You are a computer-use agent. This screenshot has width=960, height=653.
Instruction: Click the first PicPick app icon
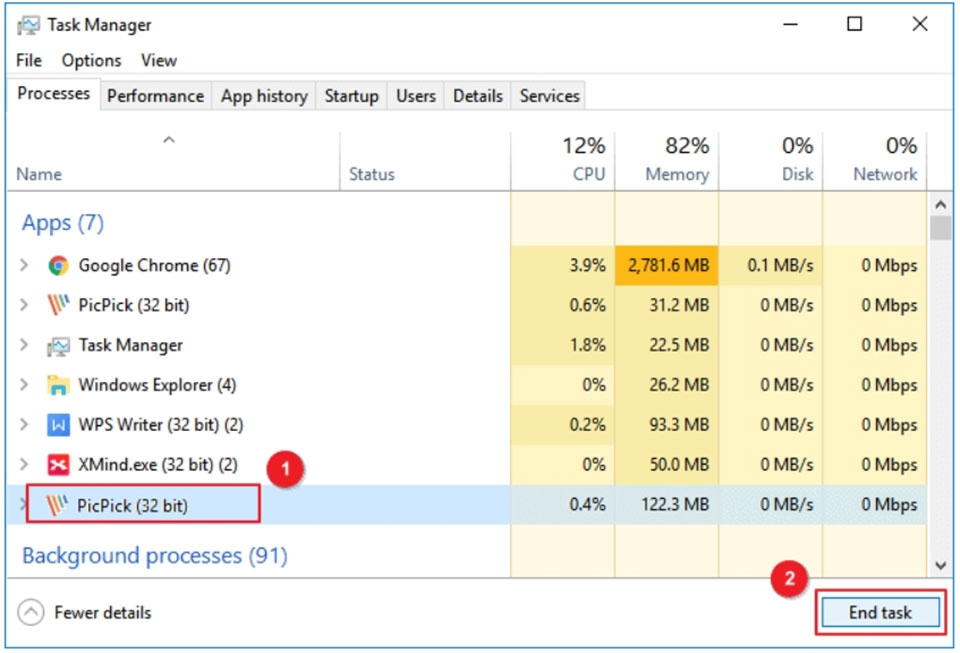click(58, 305)
